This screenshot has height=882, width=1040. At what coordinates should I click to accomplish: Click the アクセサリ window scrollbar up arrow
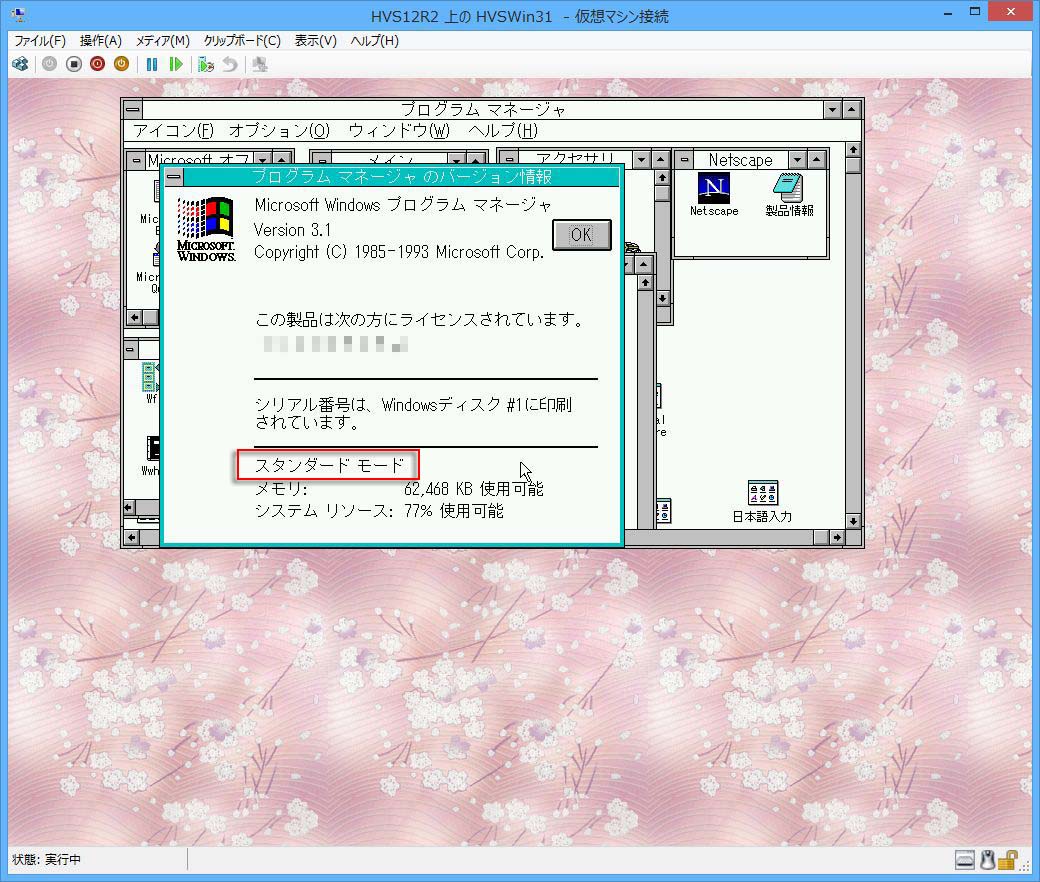tap(662, 178)
